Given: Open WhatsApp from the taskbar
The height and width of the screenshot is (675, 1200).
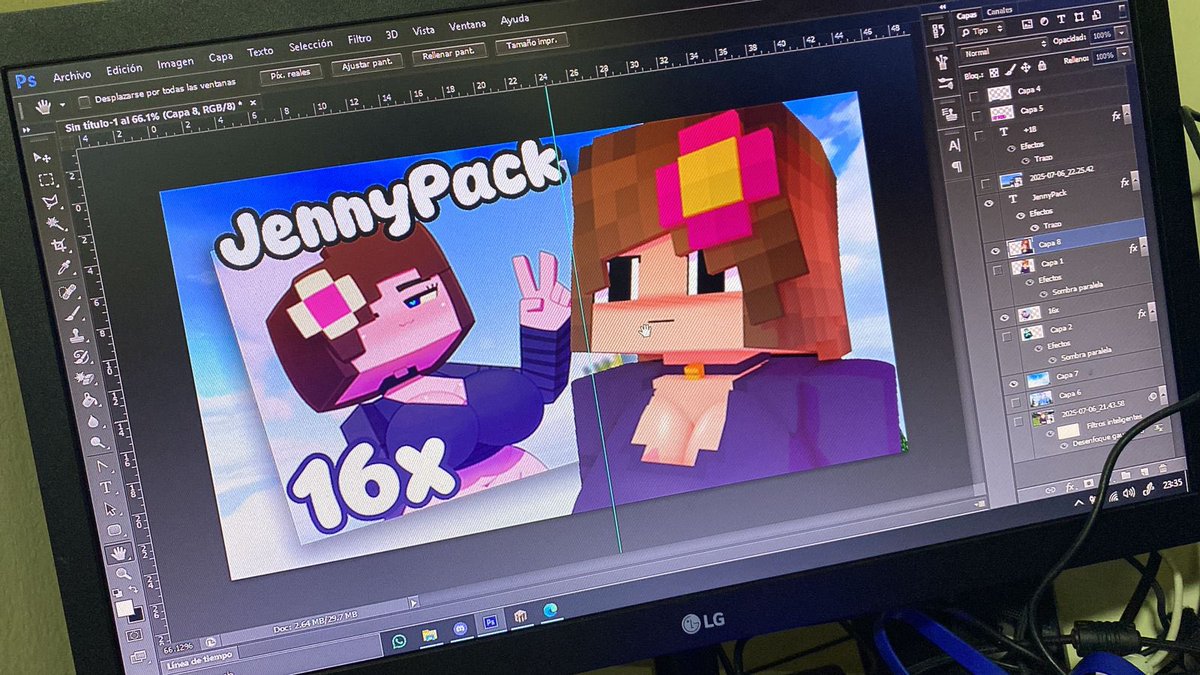Looking at the screenshot, I should 399,641.
